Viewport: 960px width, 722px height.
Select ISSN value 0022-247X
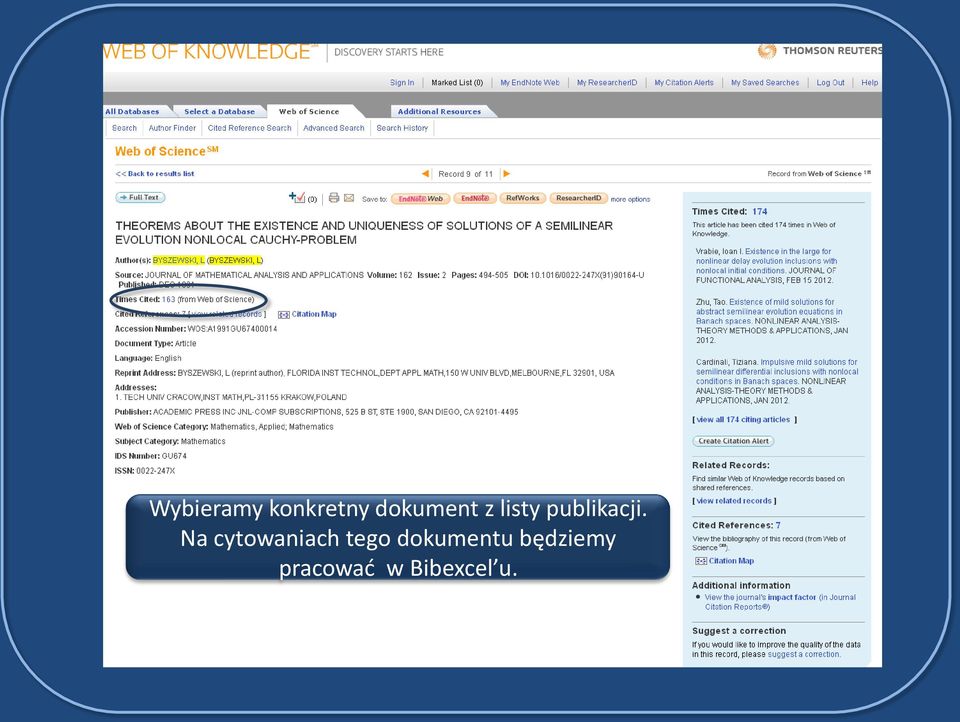point(156,471)
